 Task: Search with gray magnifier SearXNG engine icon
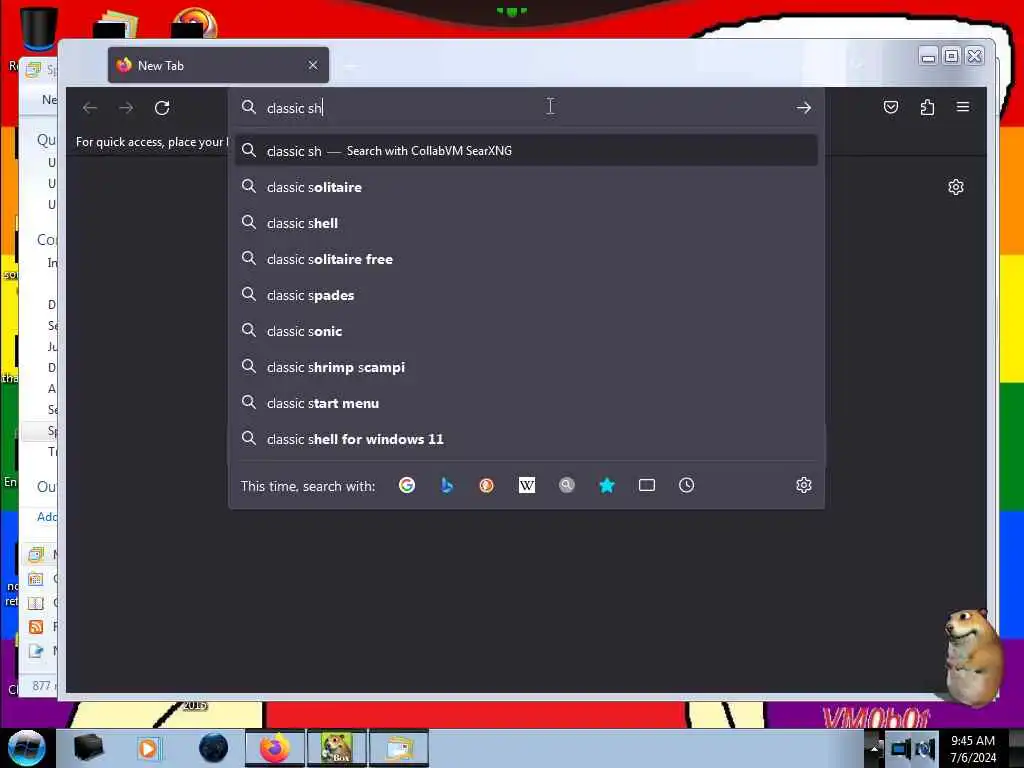pyautogui.click(x=567, y=485)
